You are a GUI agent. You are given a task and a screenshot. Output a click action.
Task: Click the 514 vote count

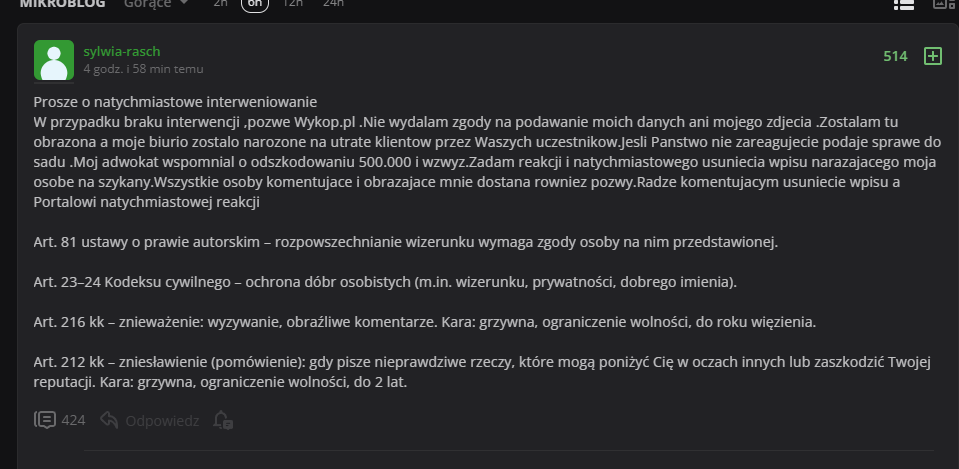click(x=895, y=57)
